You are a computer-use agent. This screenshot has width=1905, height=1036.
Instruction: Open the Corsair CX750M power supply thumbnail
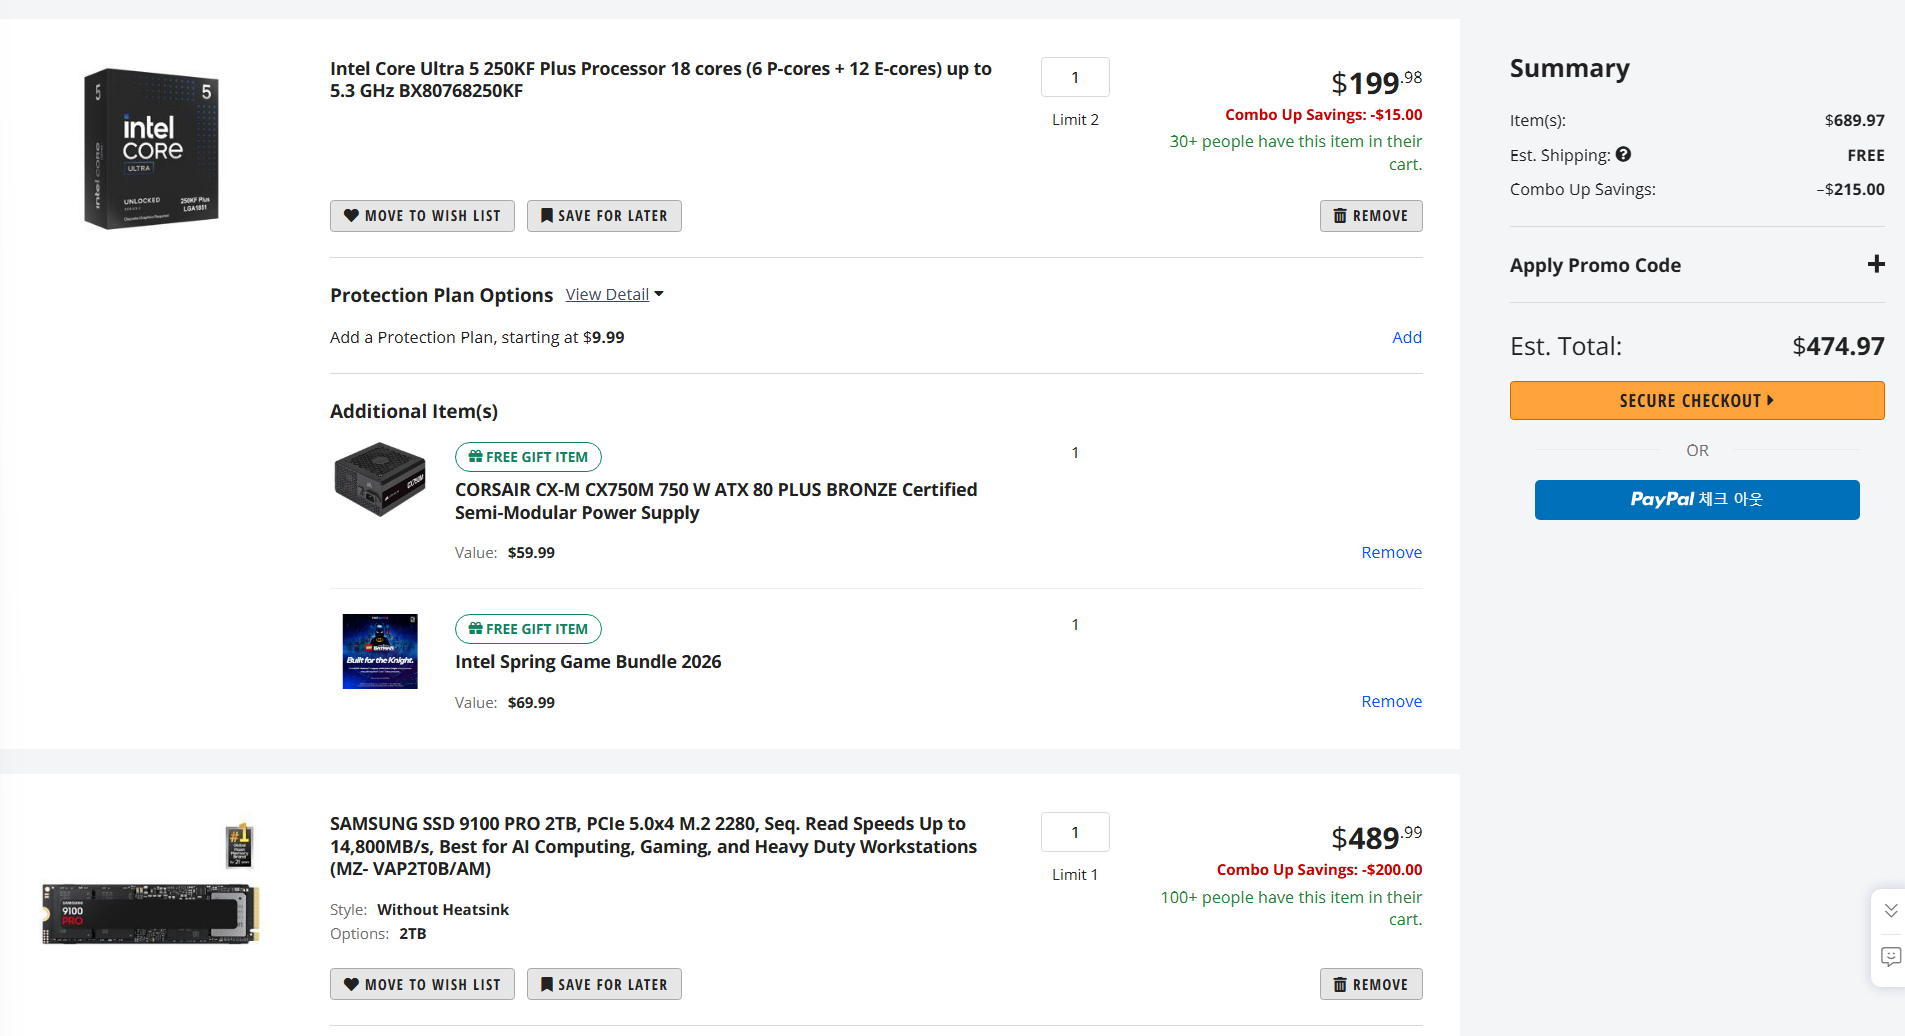pos(380,479)
